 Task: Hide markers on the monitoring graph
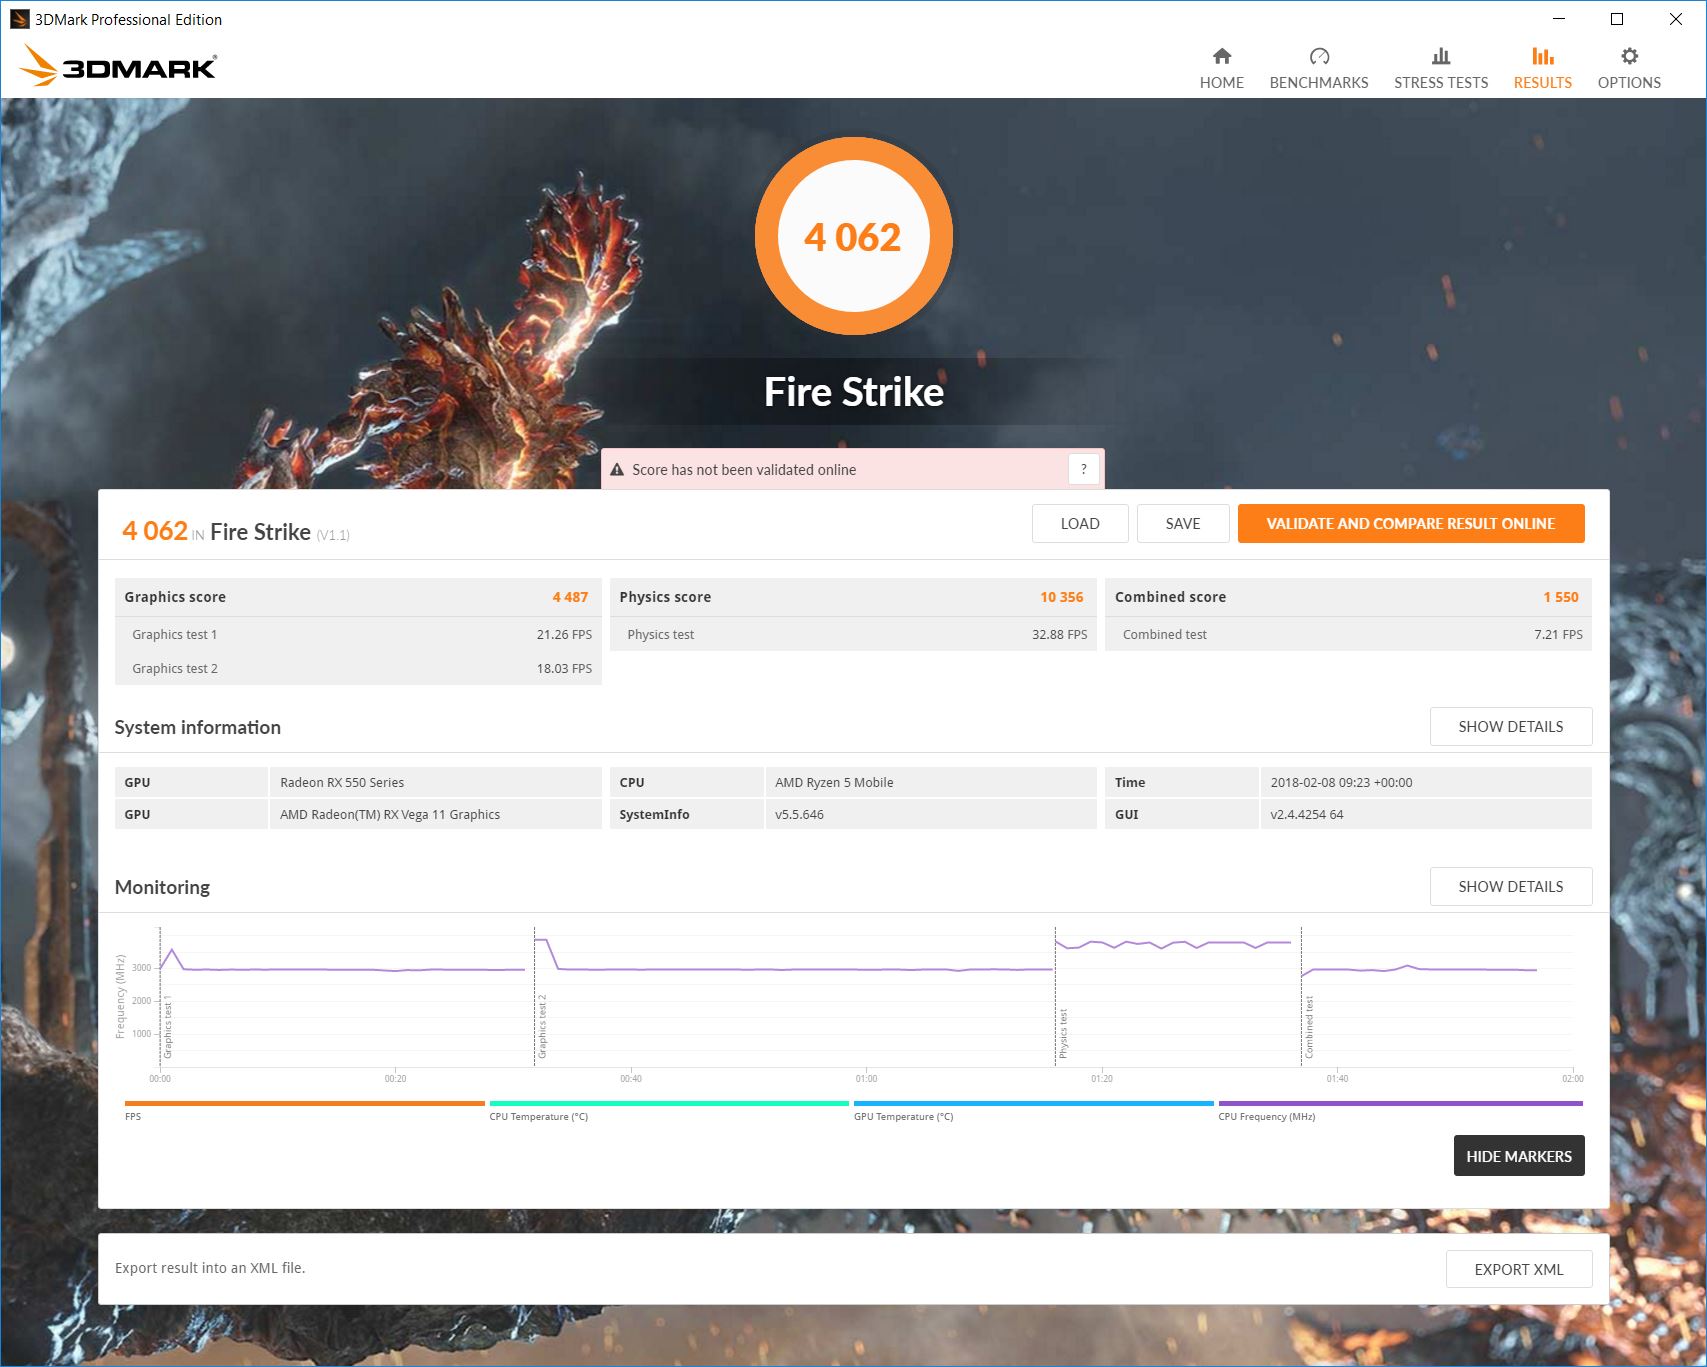(1518, 1156)
